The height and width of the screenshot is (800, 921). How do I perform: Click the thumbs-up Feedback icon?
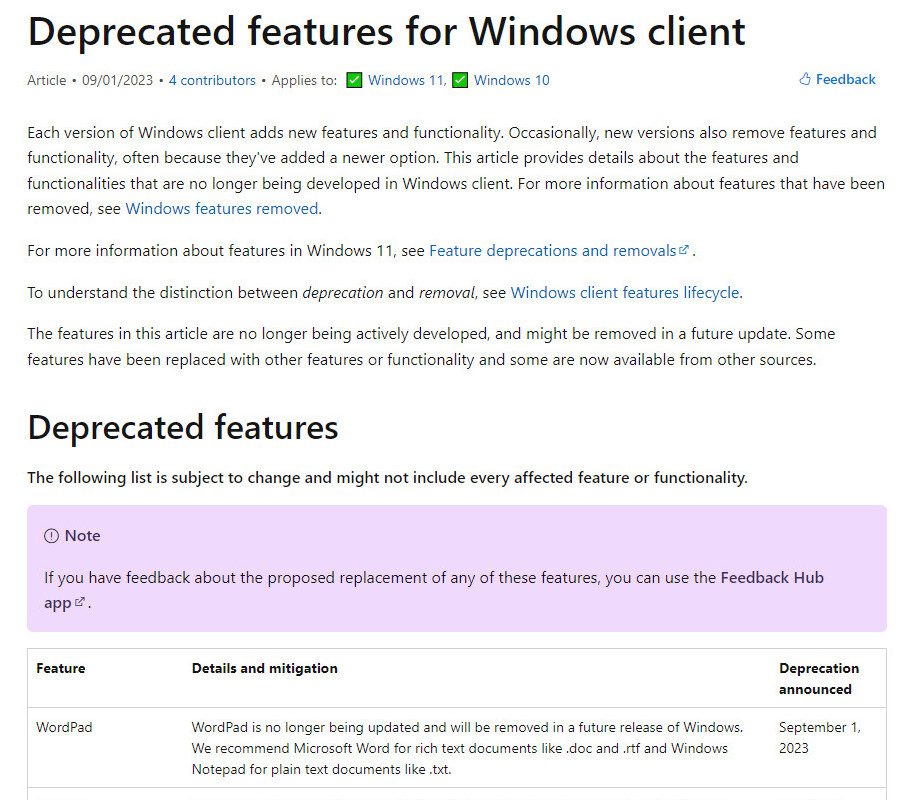point(805,80)
